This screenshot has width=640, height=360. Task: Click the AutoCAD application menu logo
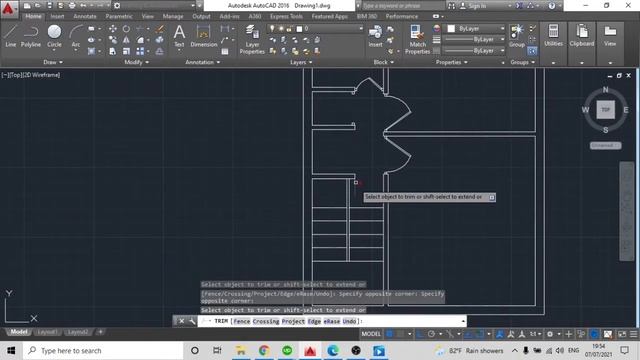click(x=8, y=8)
